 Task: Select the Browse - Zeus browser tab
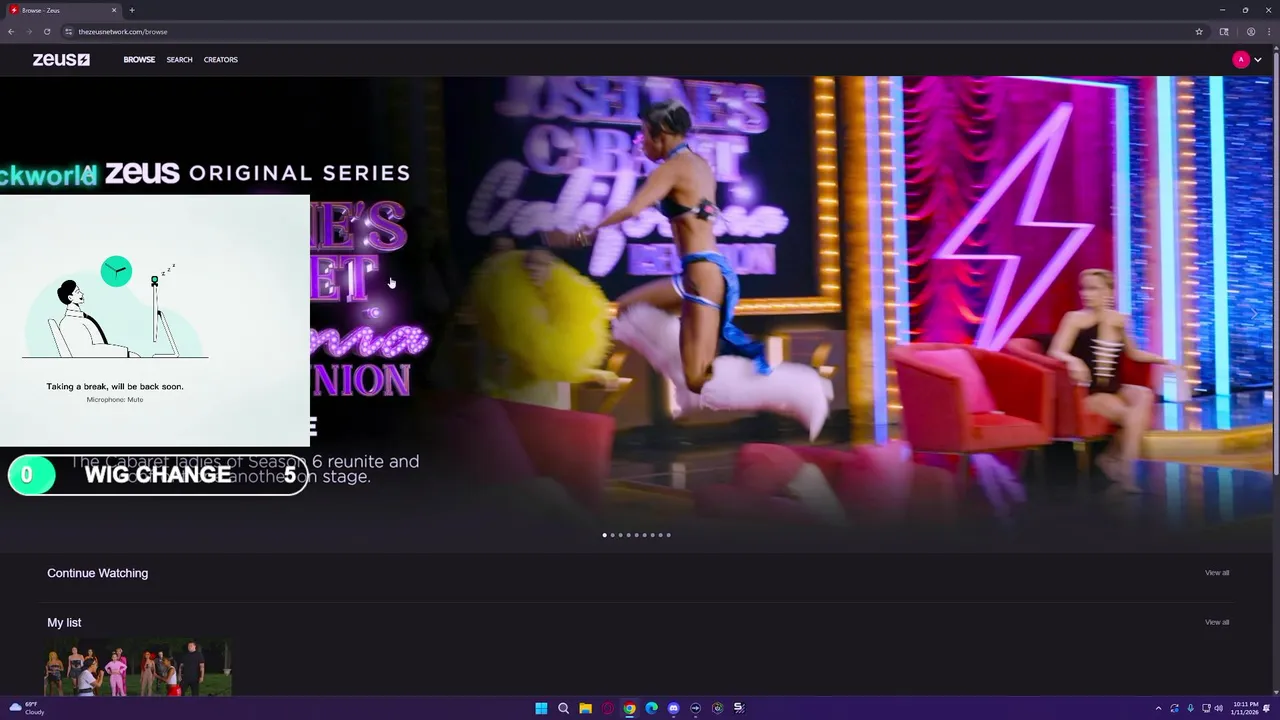pyautogui.click(x=63, y=10)
